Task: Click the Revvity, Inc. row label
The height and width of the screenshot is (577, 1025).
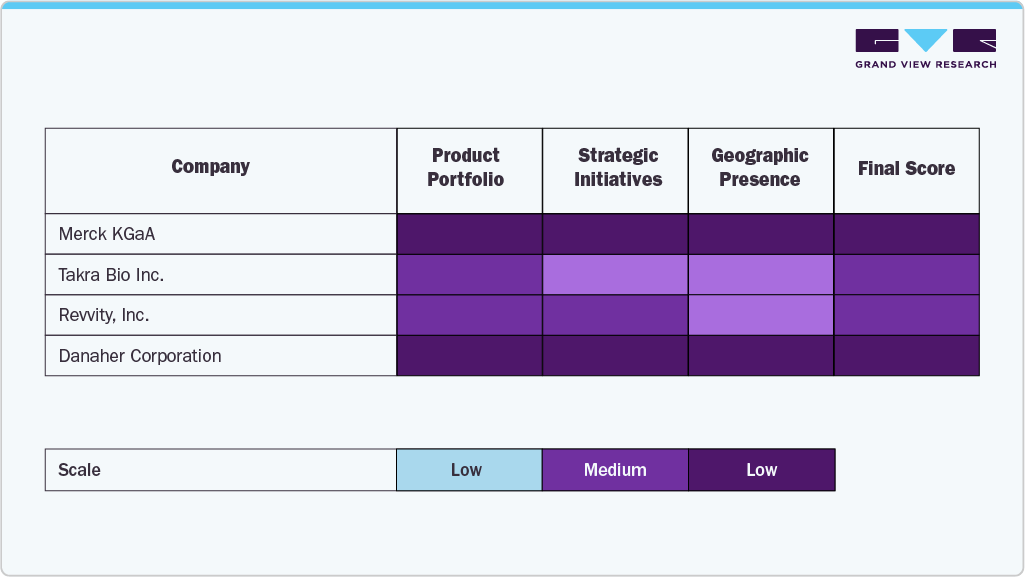Action: point(104,315)
